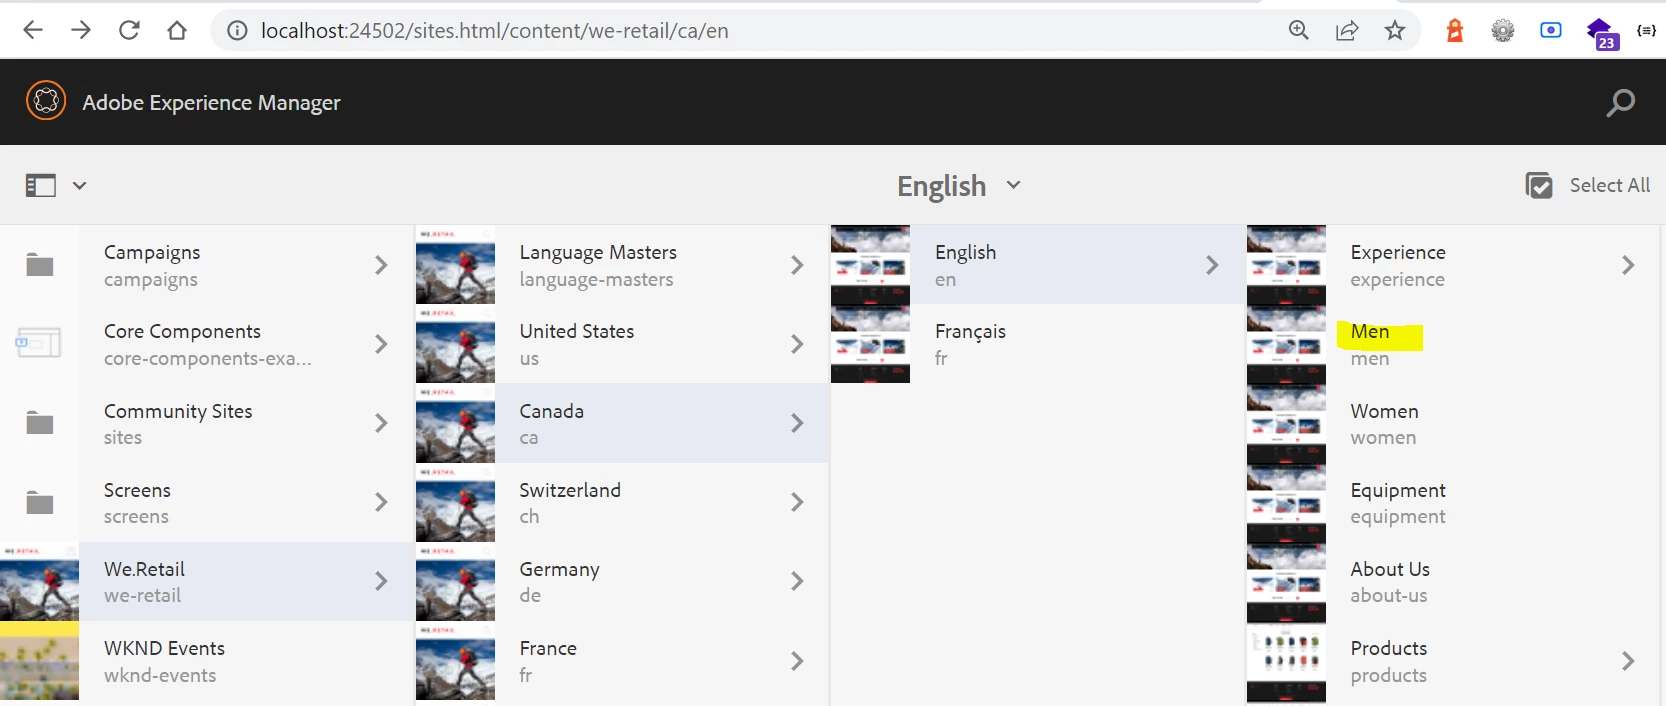
Task: Open the rail view dropdown chevron
Action: point(79,185)
